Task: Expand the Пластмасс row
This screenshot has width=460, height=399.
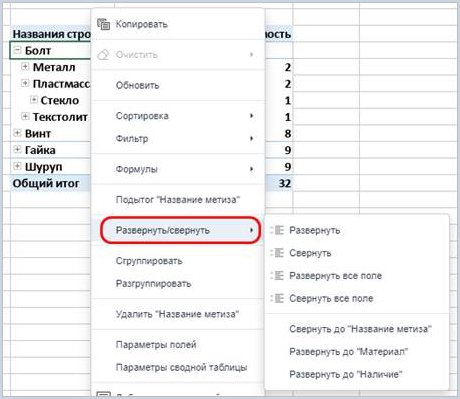Action: [25, 83]
